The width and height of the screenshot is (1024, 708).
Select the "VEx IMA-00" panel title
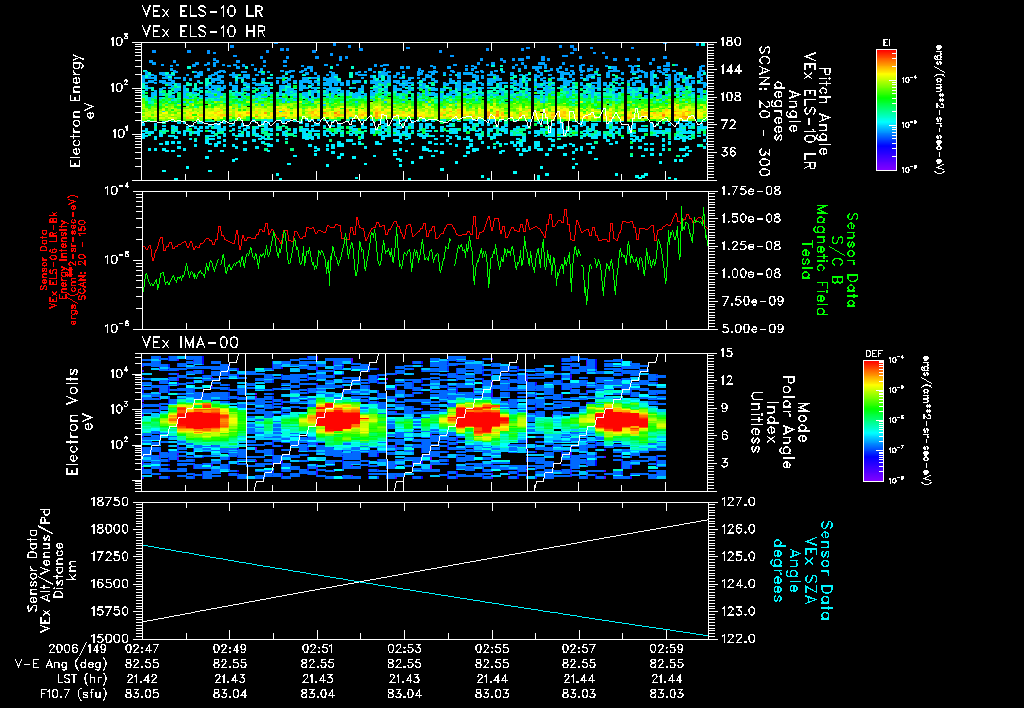tap(190, 342)
